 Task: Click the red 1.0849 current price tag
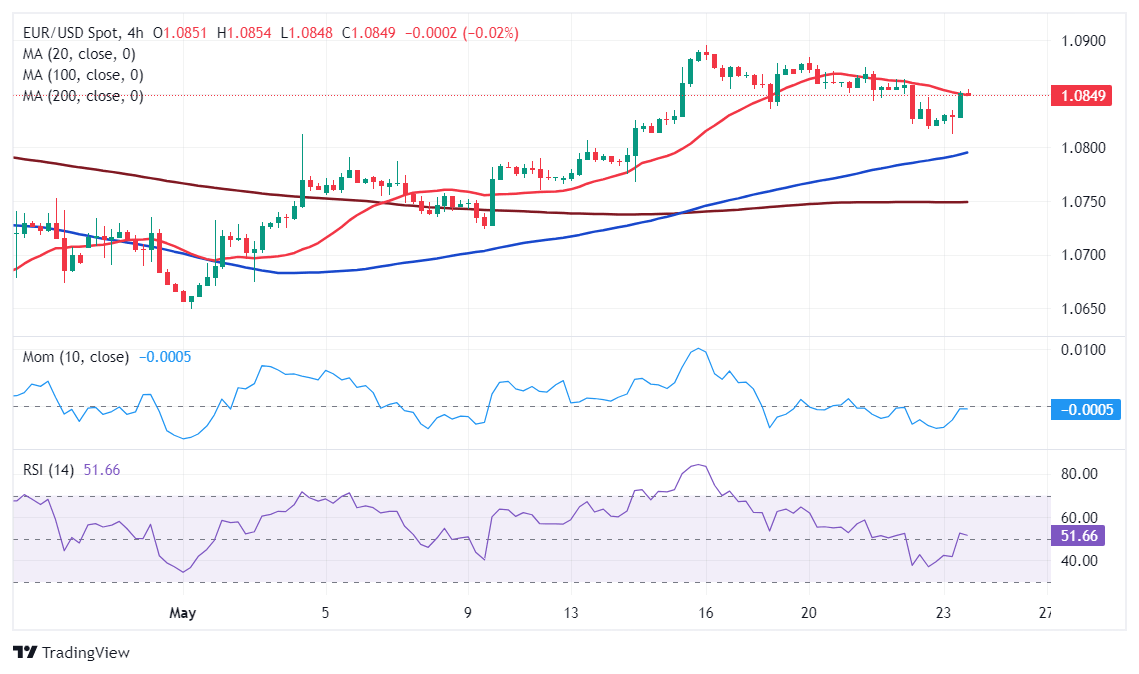click(1080, 96)
